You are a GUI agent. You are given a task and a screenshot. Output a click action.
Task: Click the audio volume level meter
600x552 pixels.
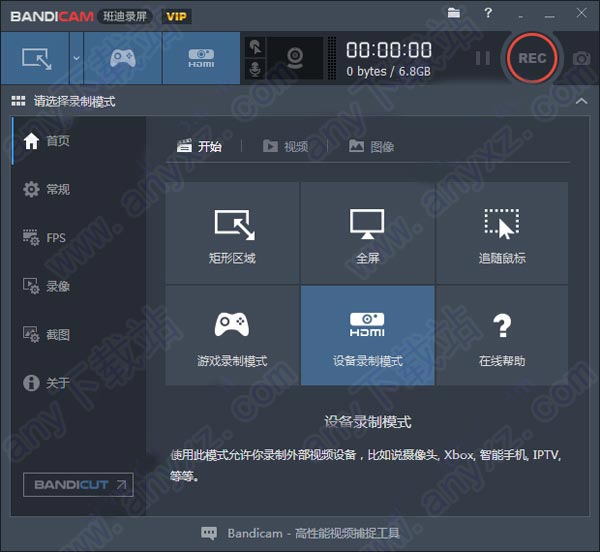pyautogui.click(x=332, y=58)
